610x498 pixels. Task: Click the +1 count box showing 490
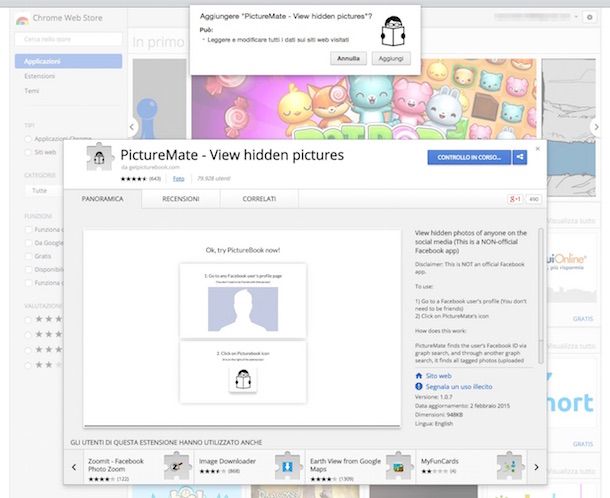pos(534,199)
